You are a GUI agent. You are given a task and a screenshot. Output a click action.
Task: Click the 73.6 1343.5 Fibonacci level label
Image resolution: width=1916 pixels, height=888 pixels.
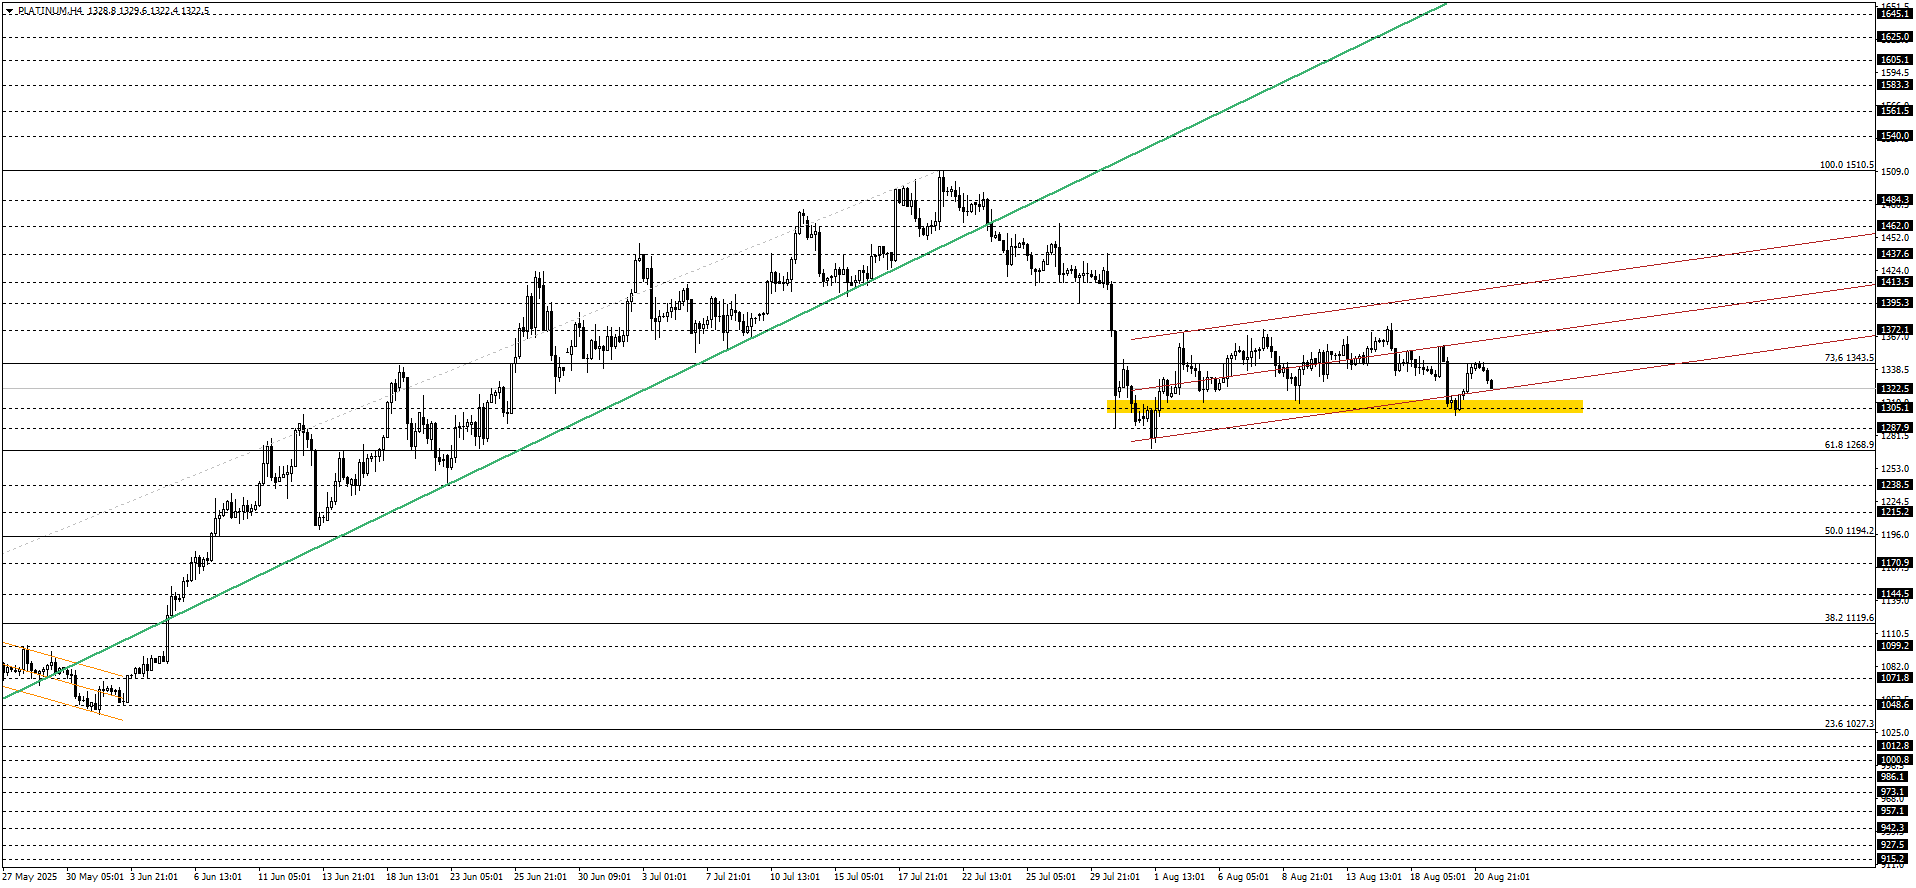(x=1848, y=358)
